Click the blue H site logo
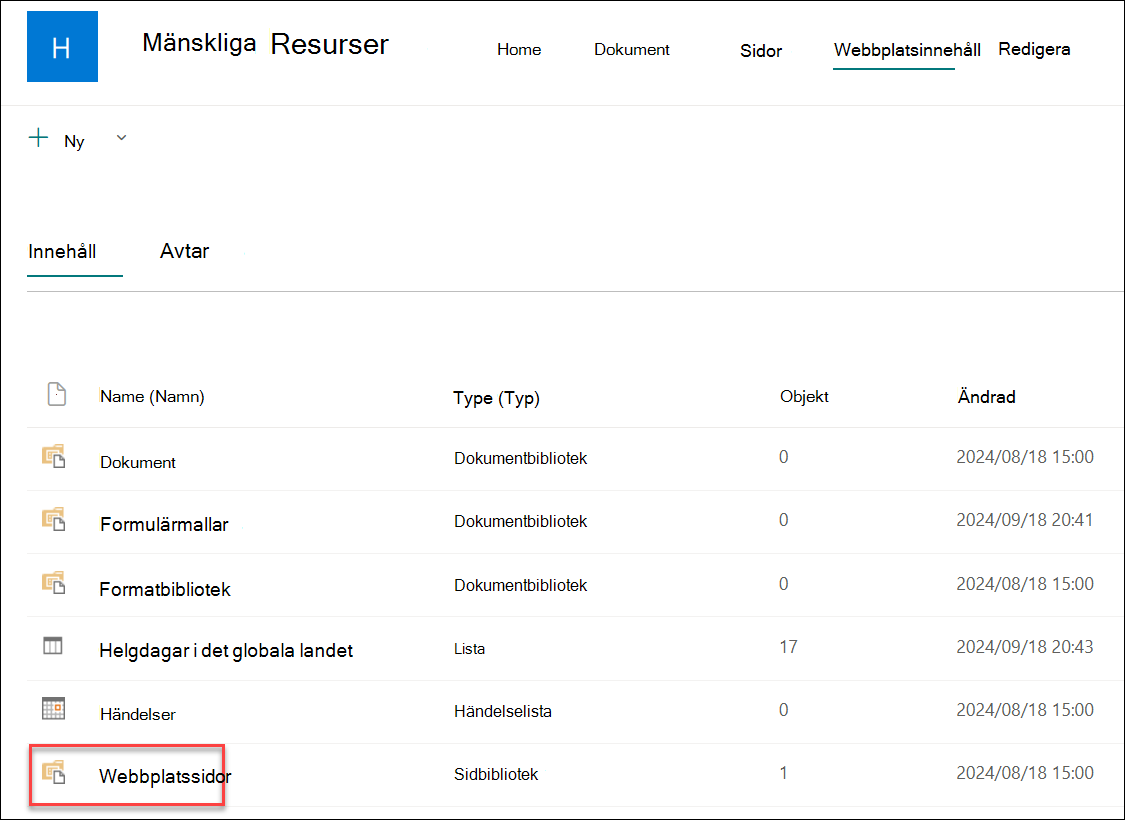Image resolution: width=1125 pixels, height=820 pixels. 62,47
